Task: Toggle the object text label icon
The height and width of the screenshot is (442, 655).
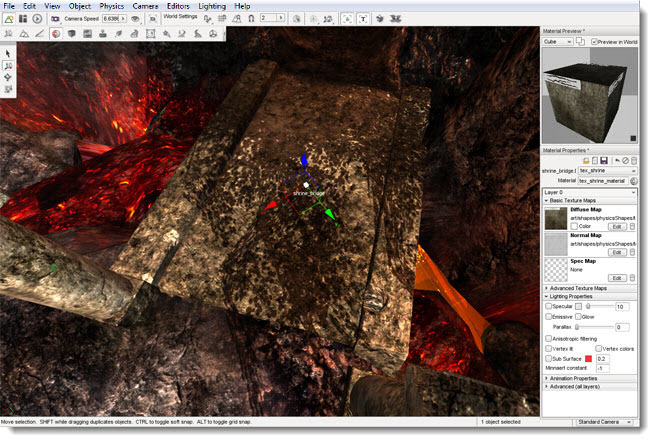Action: [x=363, y=19]
